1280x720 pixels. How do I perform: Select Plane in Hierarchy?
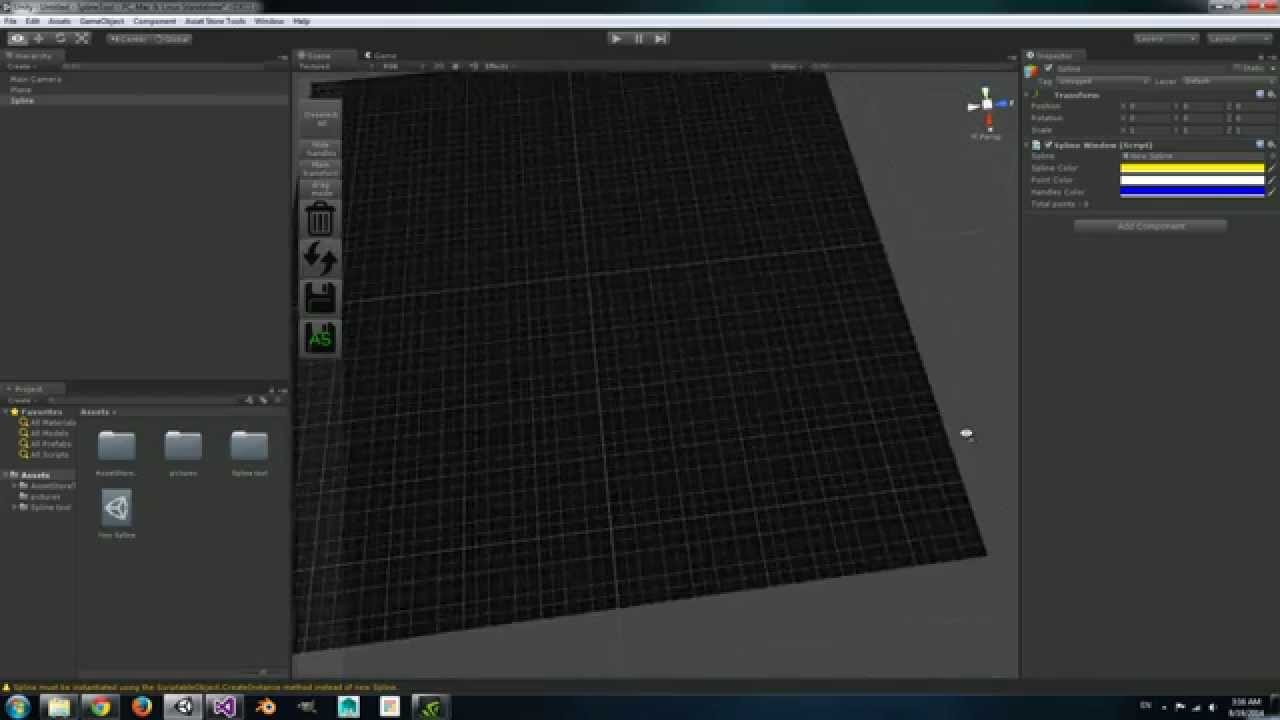pyautogui.click(x=20, y=90)
